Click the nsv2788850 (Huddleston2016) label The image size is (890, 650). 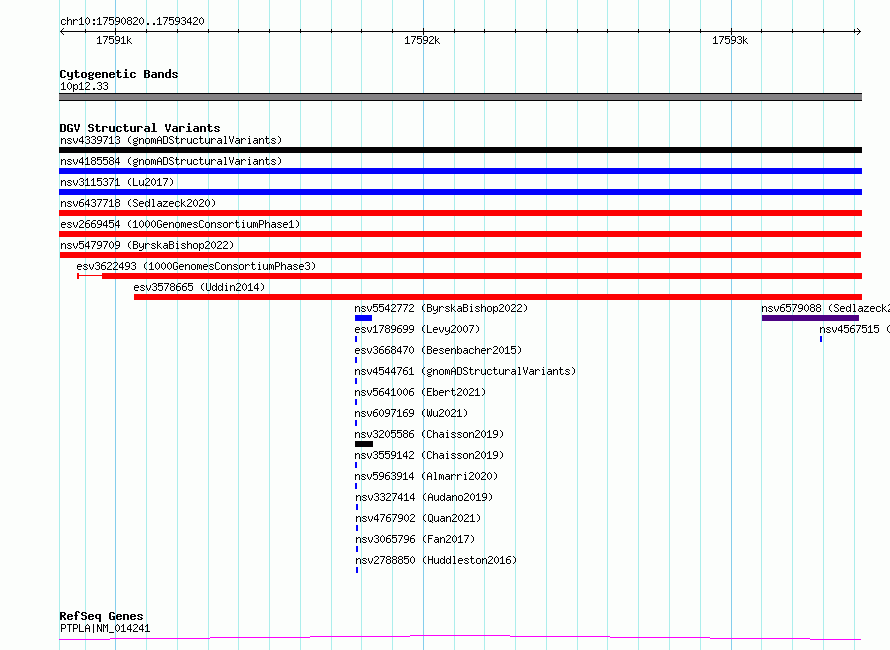click(x=436, y=560)
